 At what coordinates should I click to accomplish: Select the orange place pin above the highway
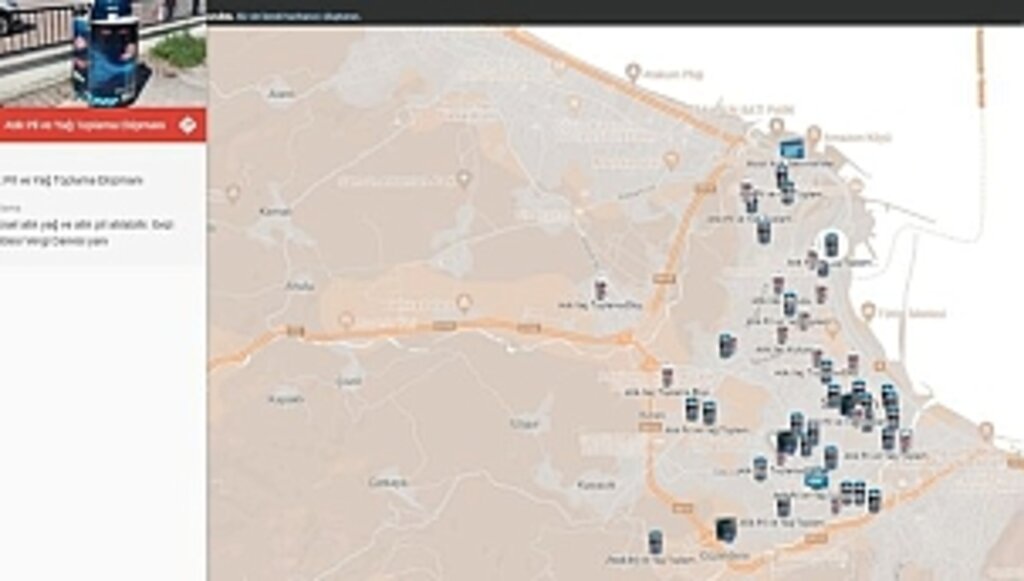click(463, 302)
